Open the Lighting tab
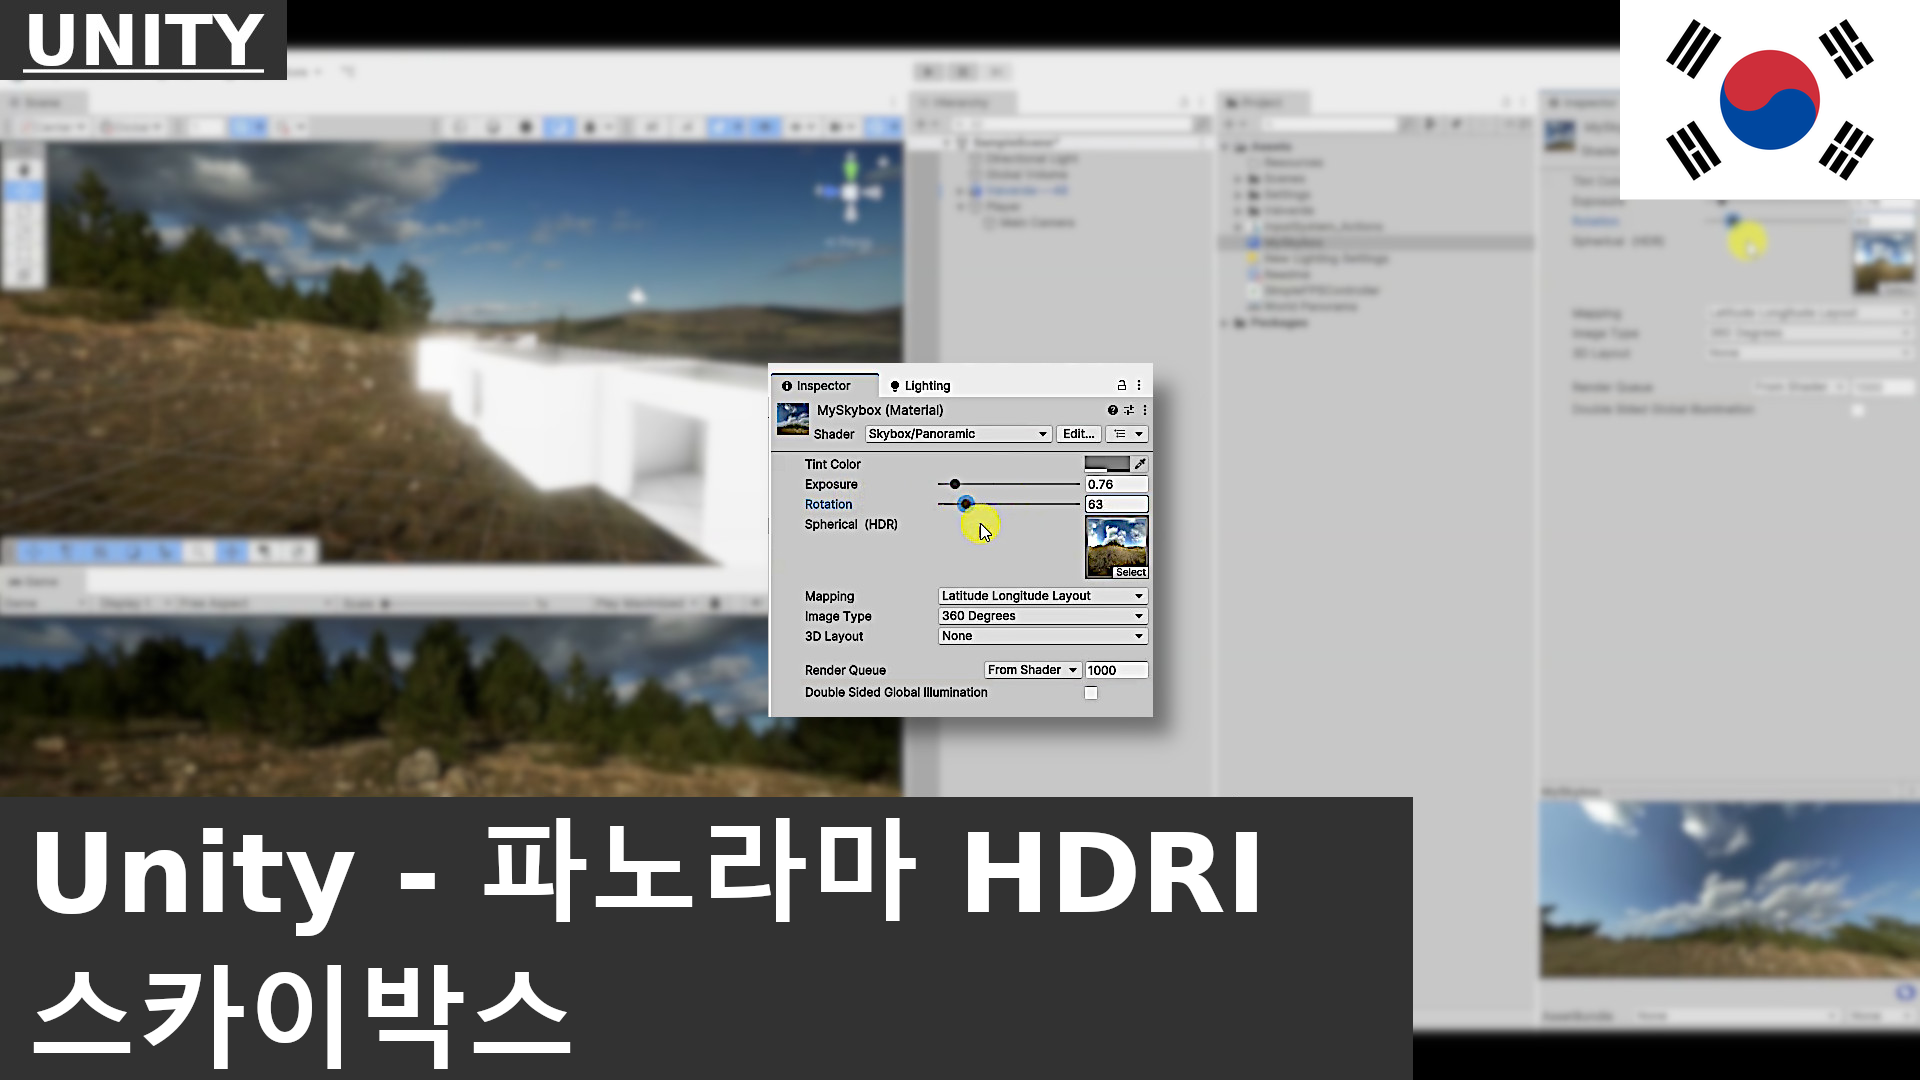This screenshot has width=1920, height=1080. pos(920,386)
